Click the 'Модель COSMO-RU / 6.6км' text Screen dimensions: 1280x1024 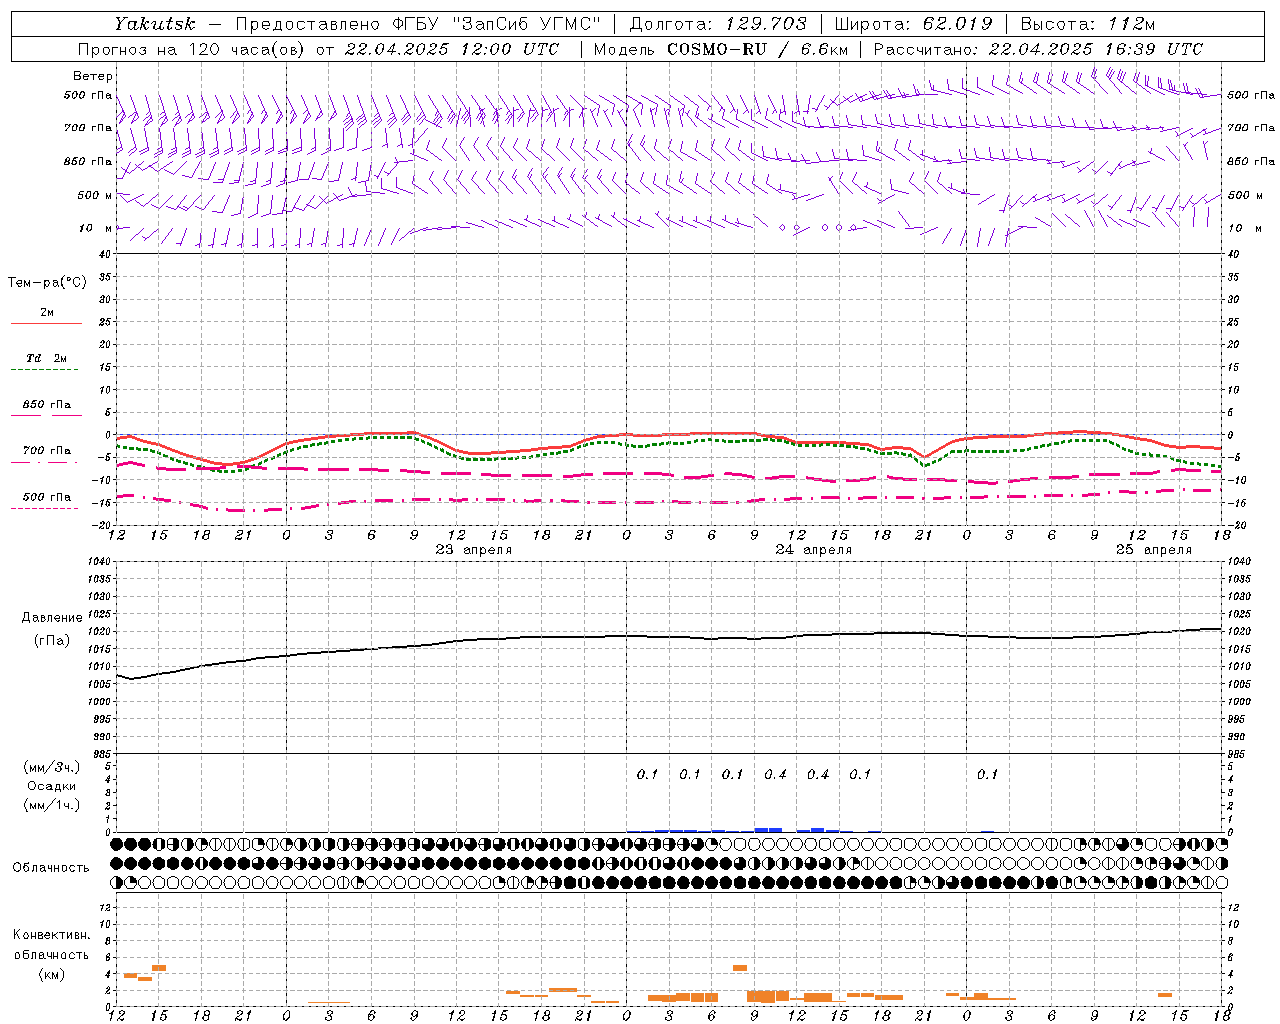[721, 49]
